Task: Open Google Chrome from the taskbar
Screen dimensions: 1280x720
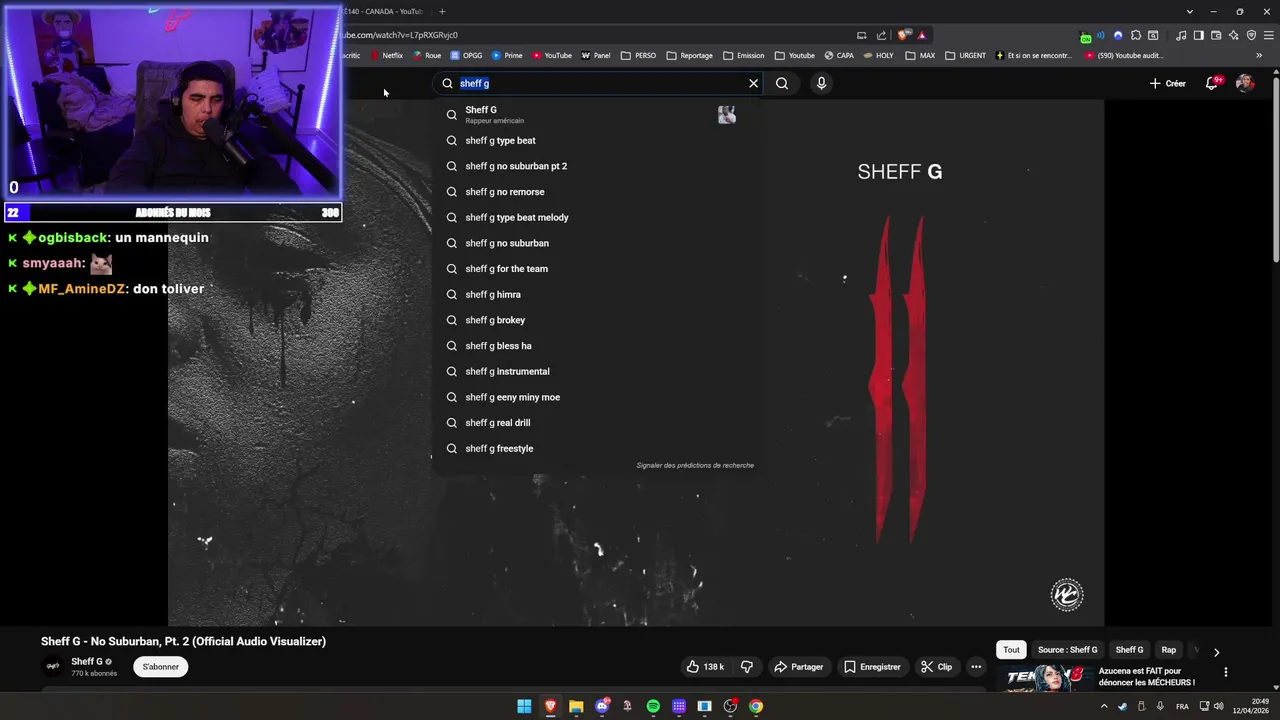Action: tap(756, 706)
